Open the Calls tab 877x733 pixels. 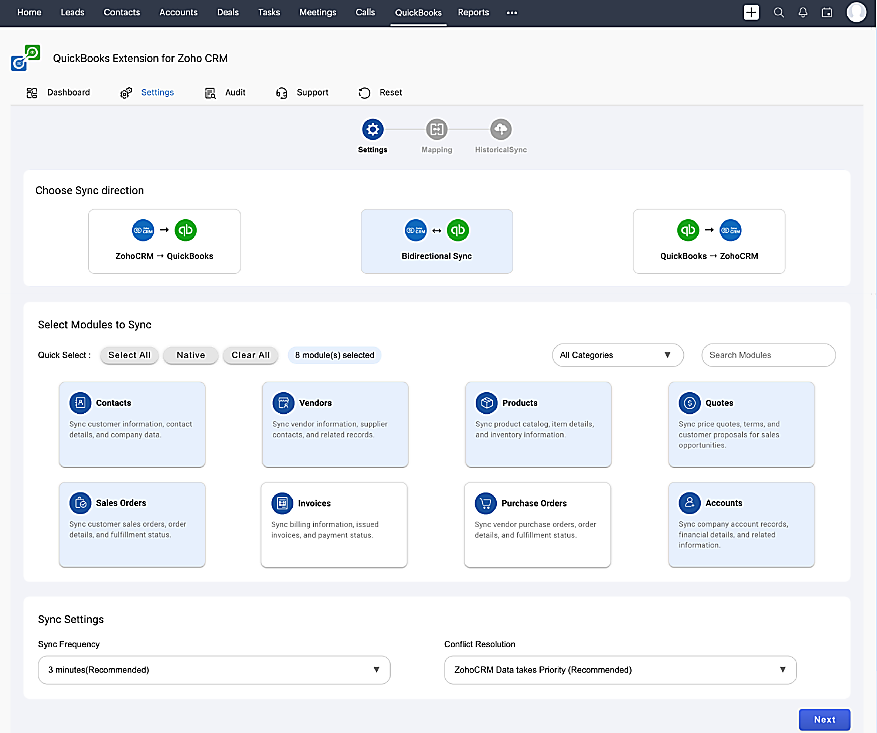(365, 12)
